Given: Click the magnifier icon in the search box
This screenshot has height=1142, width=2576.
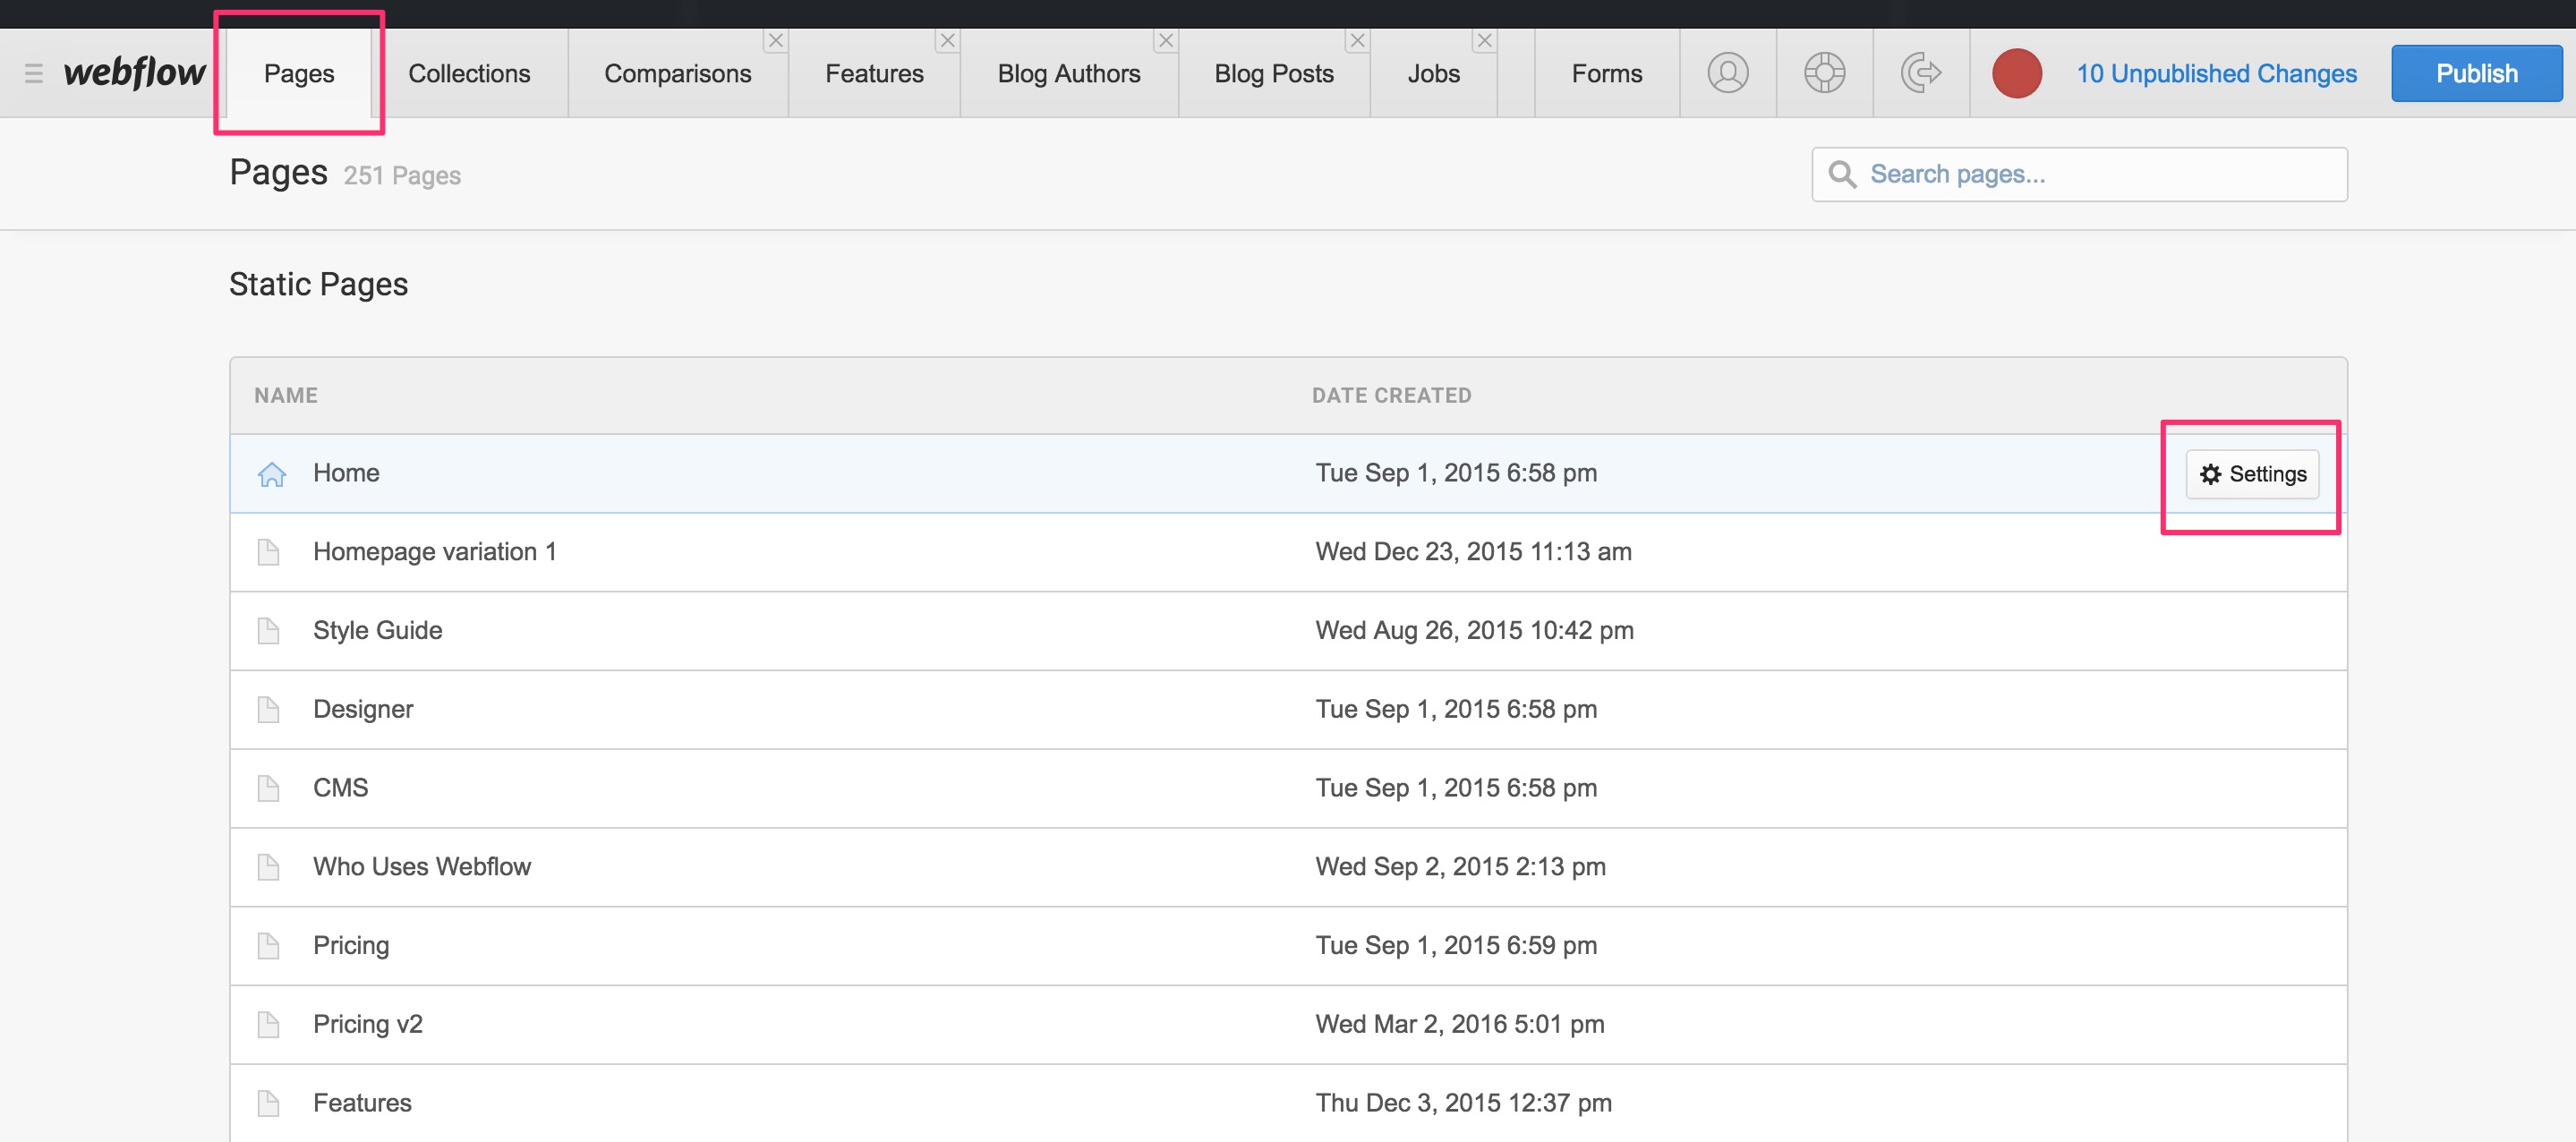Looking at the screenshot, I should click(1842, 174).
